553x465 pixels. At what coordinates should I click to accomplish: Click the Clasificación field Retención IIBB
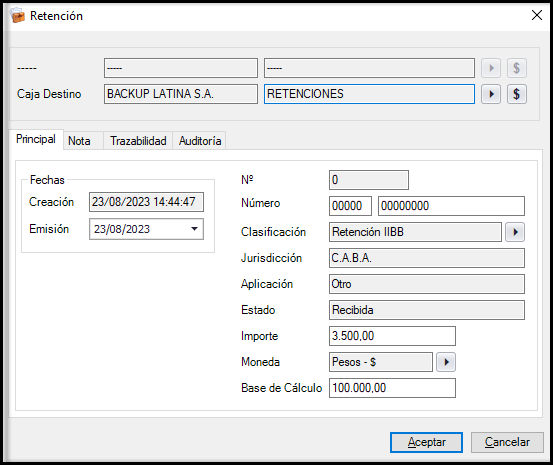point(415,232)
